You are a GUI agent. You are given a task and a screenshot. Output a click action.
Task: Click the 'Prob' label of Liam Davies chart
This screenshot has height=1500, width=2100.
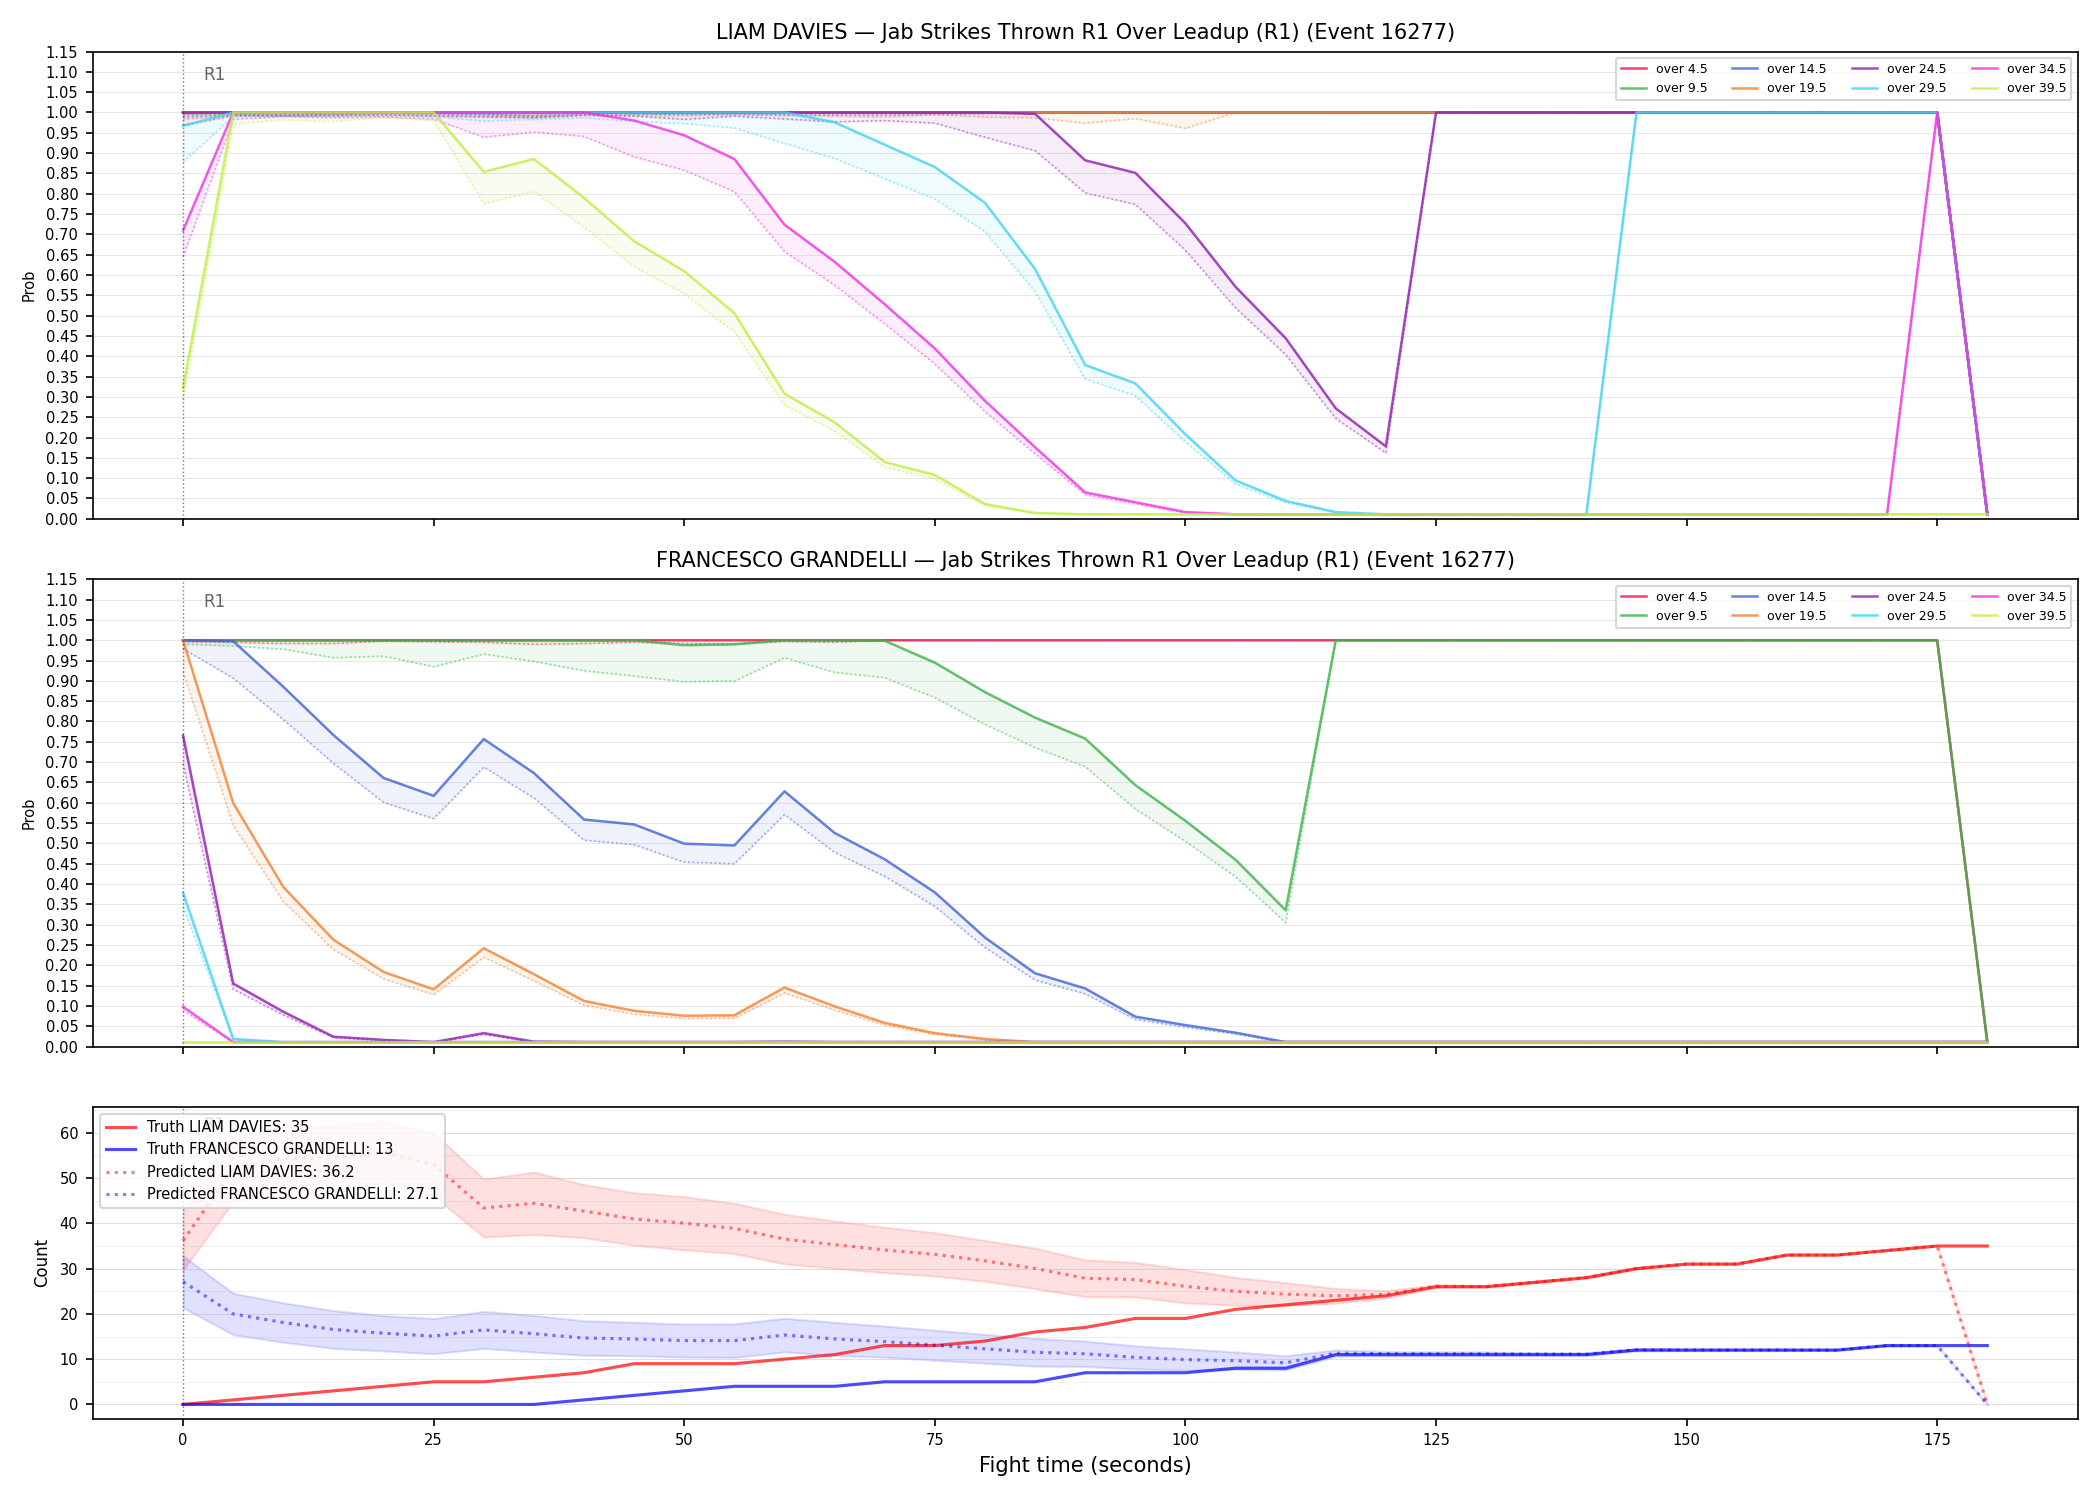pyautogui.click(x=29, y=286)
